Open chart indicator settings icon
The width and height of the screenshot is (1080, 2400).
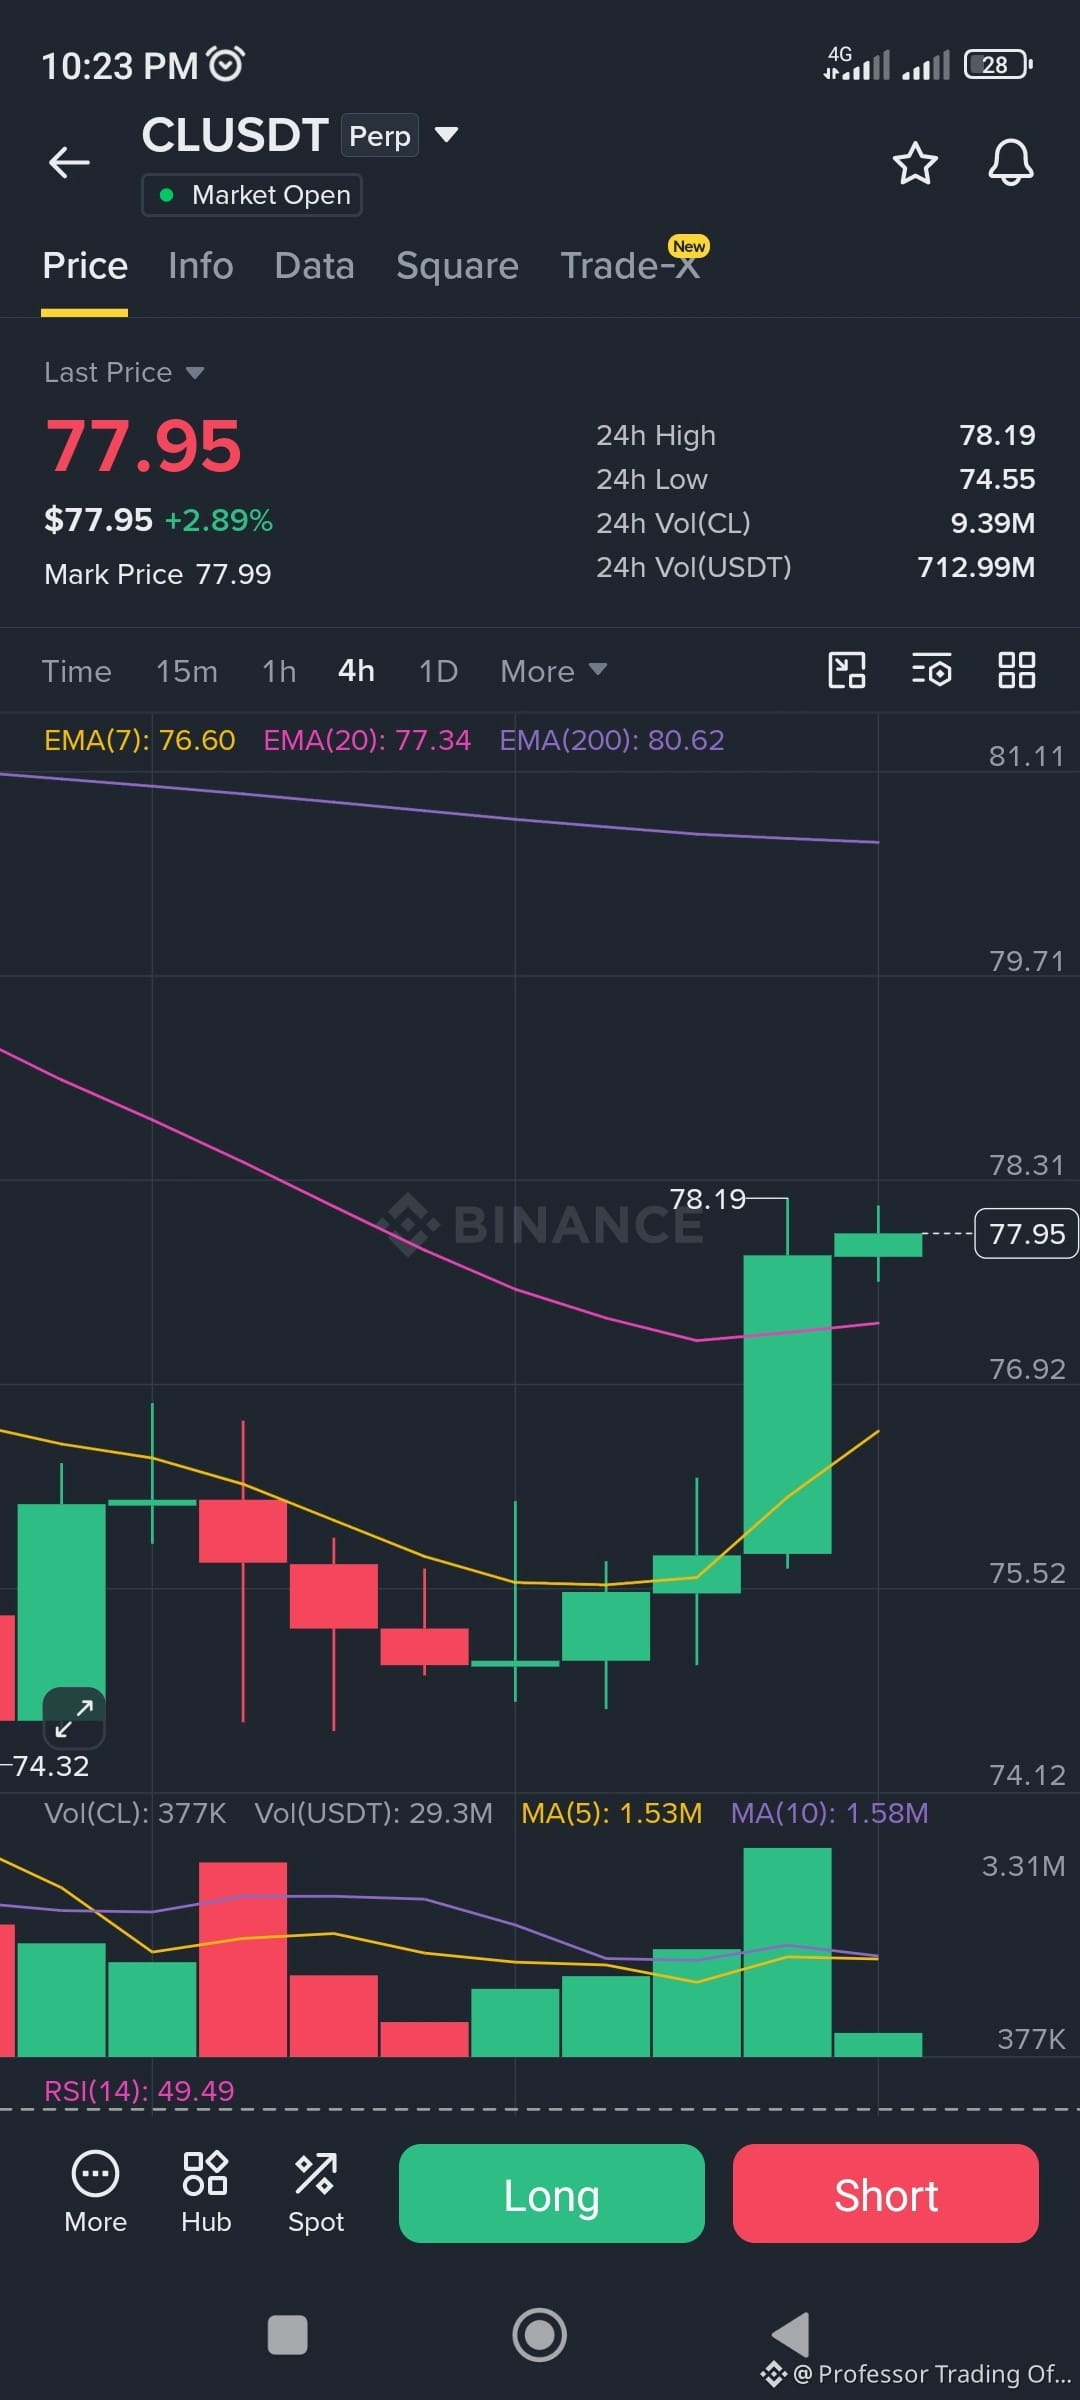coord(932,670)
